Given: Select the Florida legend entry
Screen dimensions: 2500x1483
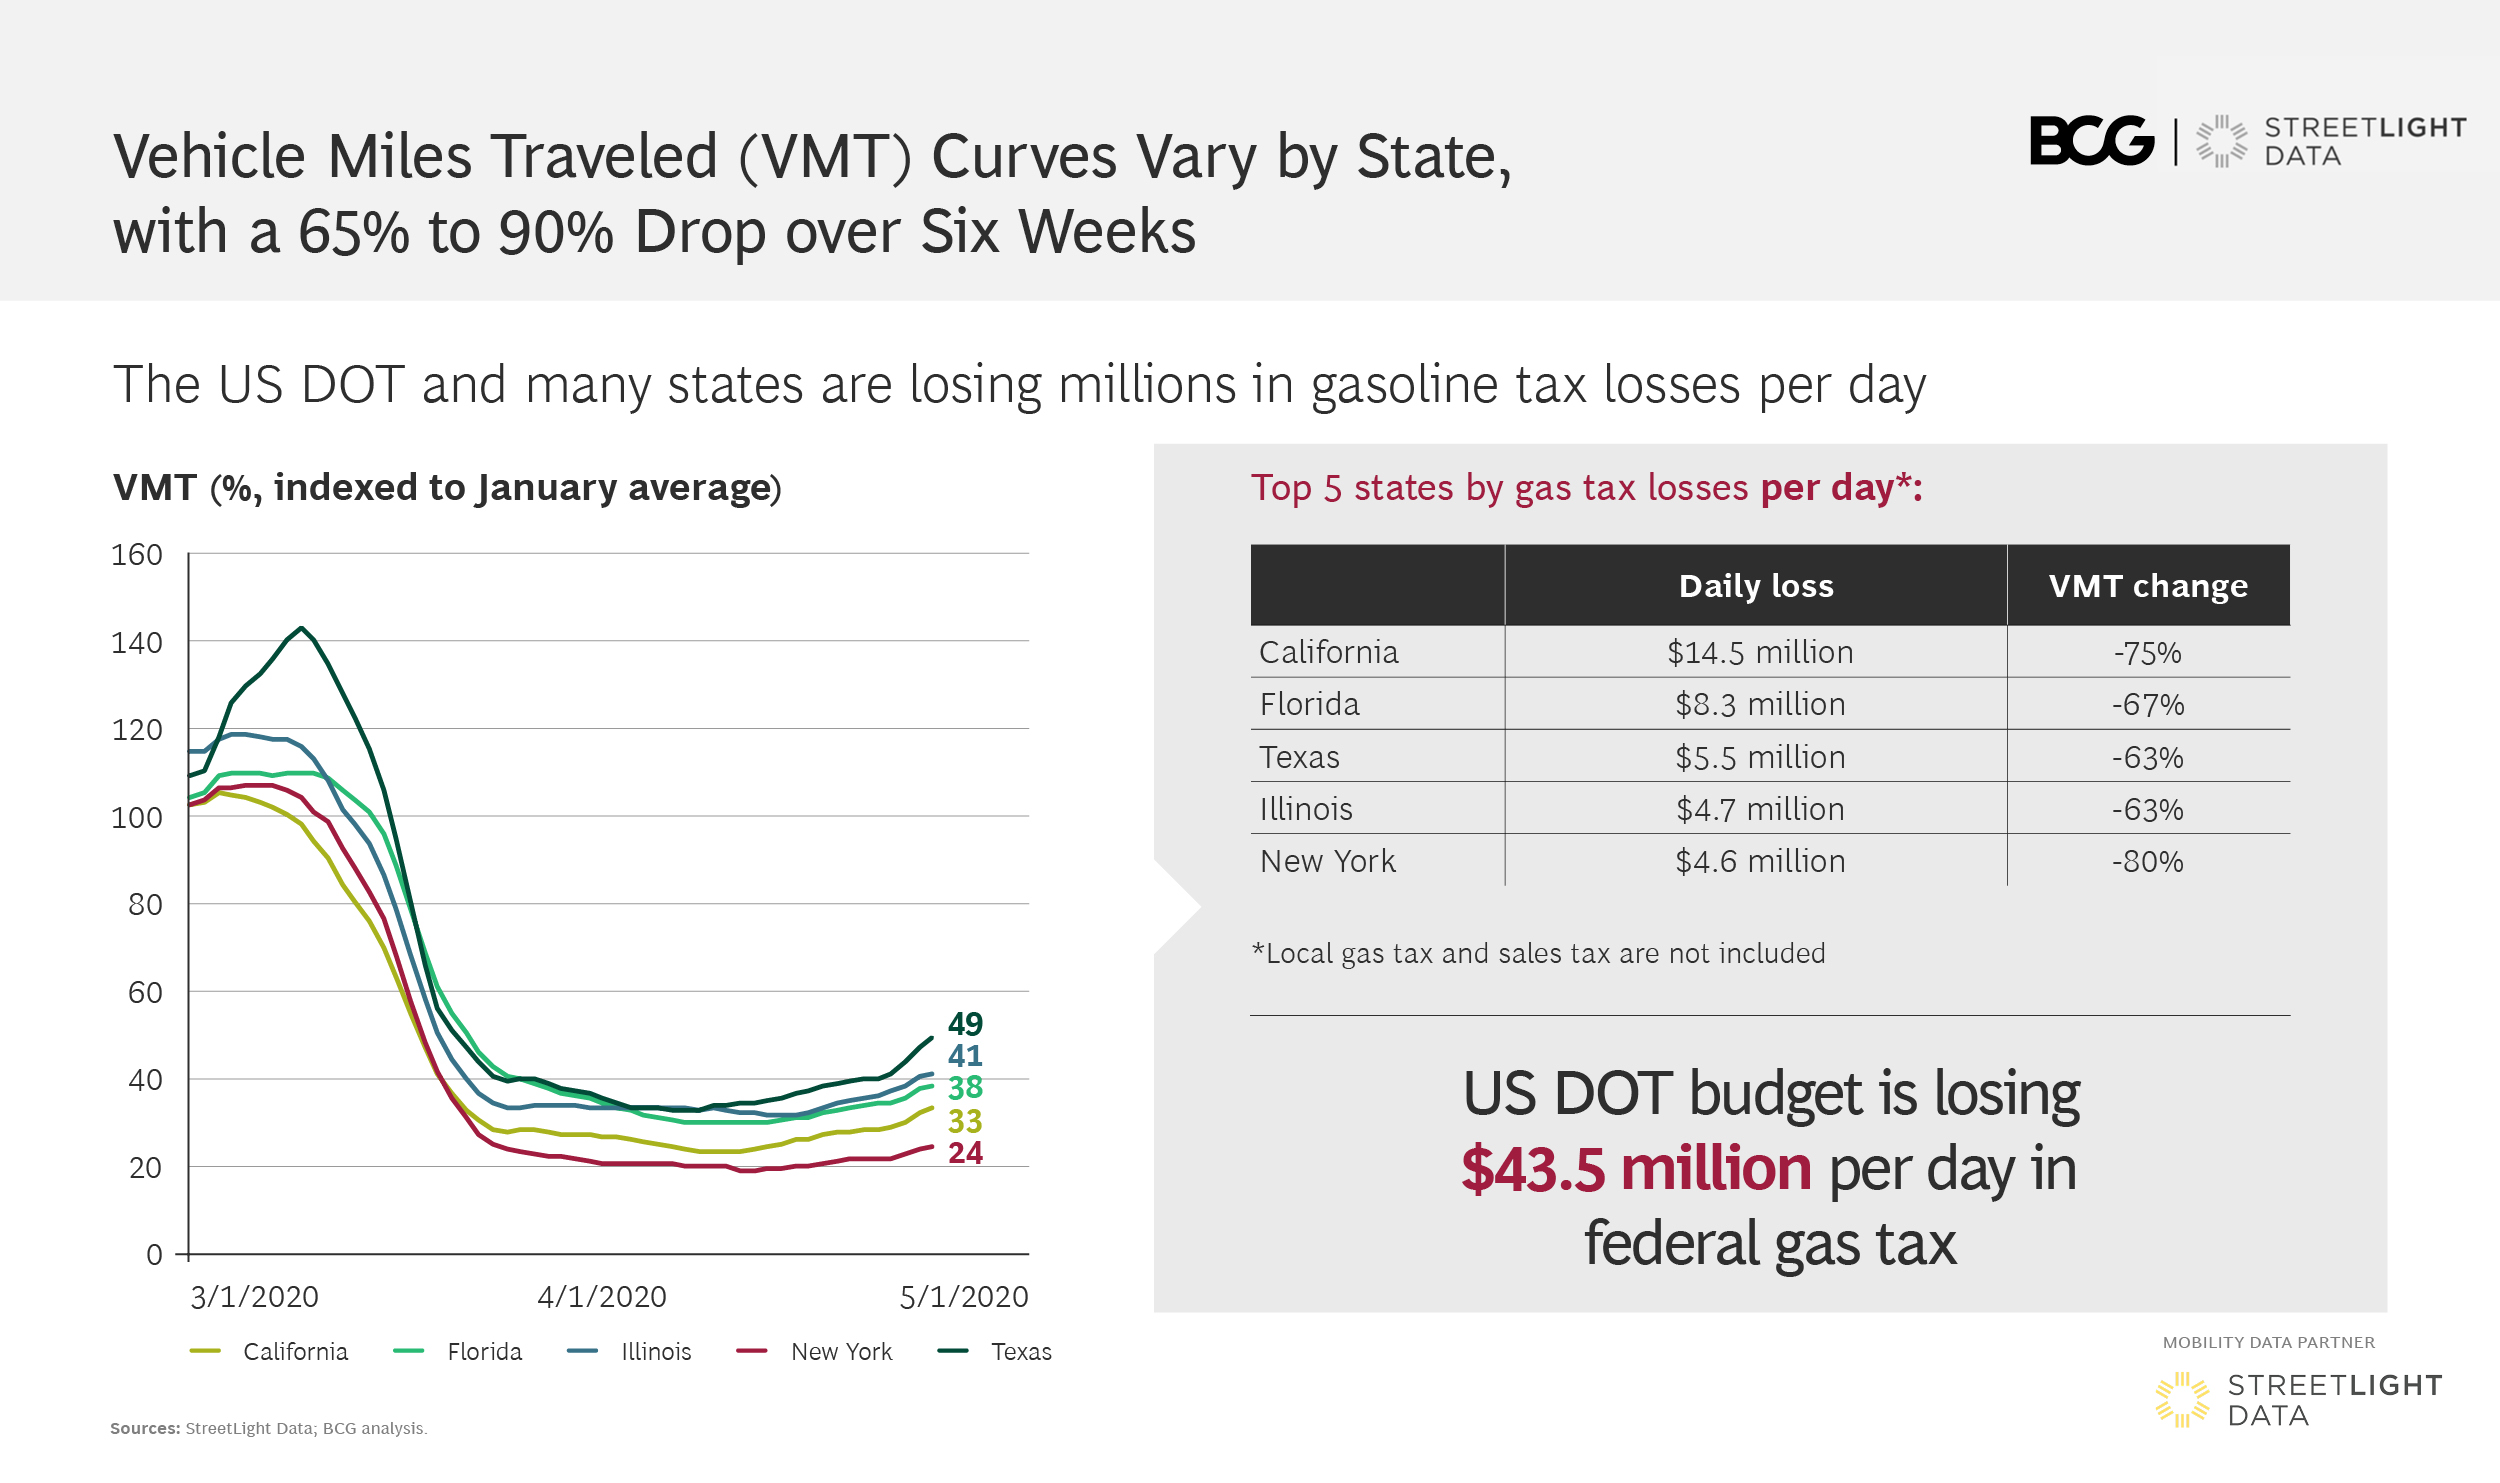Looking at the screenshot, I should click(x=458, y=1351).
